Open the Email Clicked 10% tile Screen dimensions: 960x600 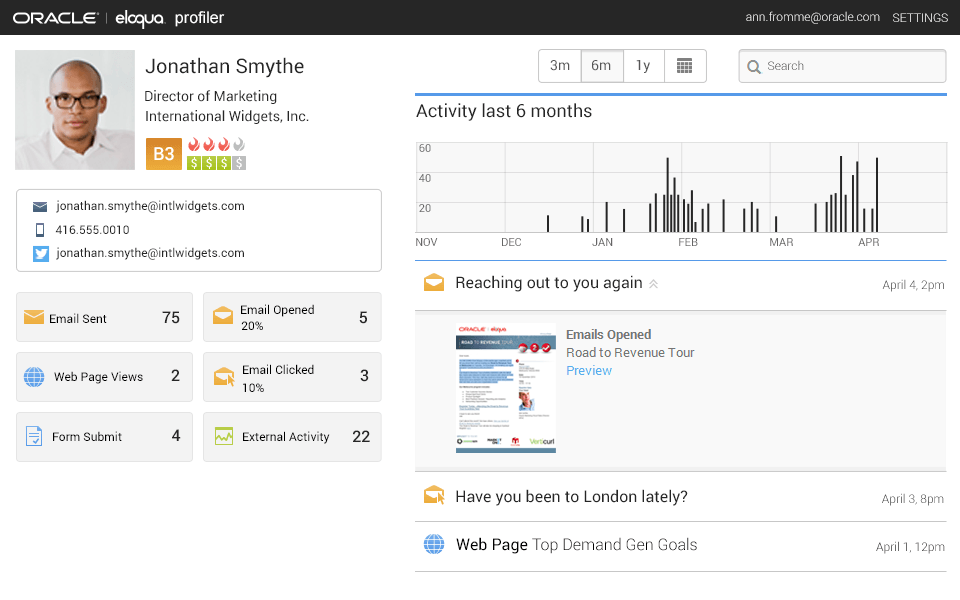pos(292,377)
